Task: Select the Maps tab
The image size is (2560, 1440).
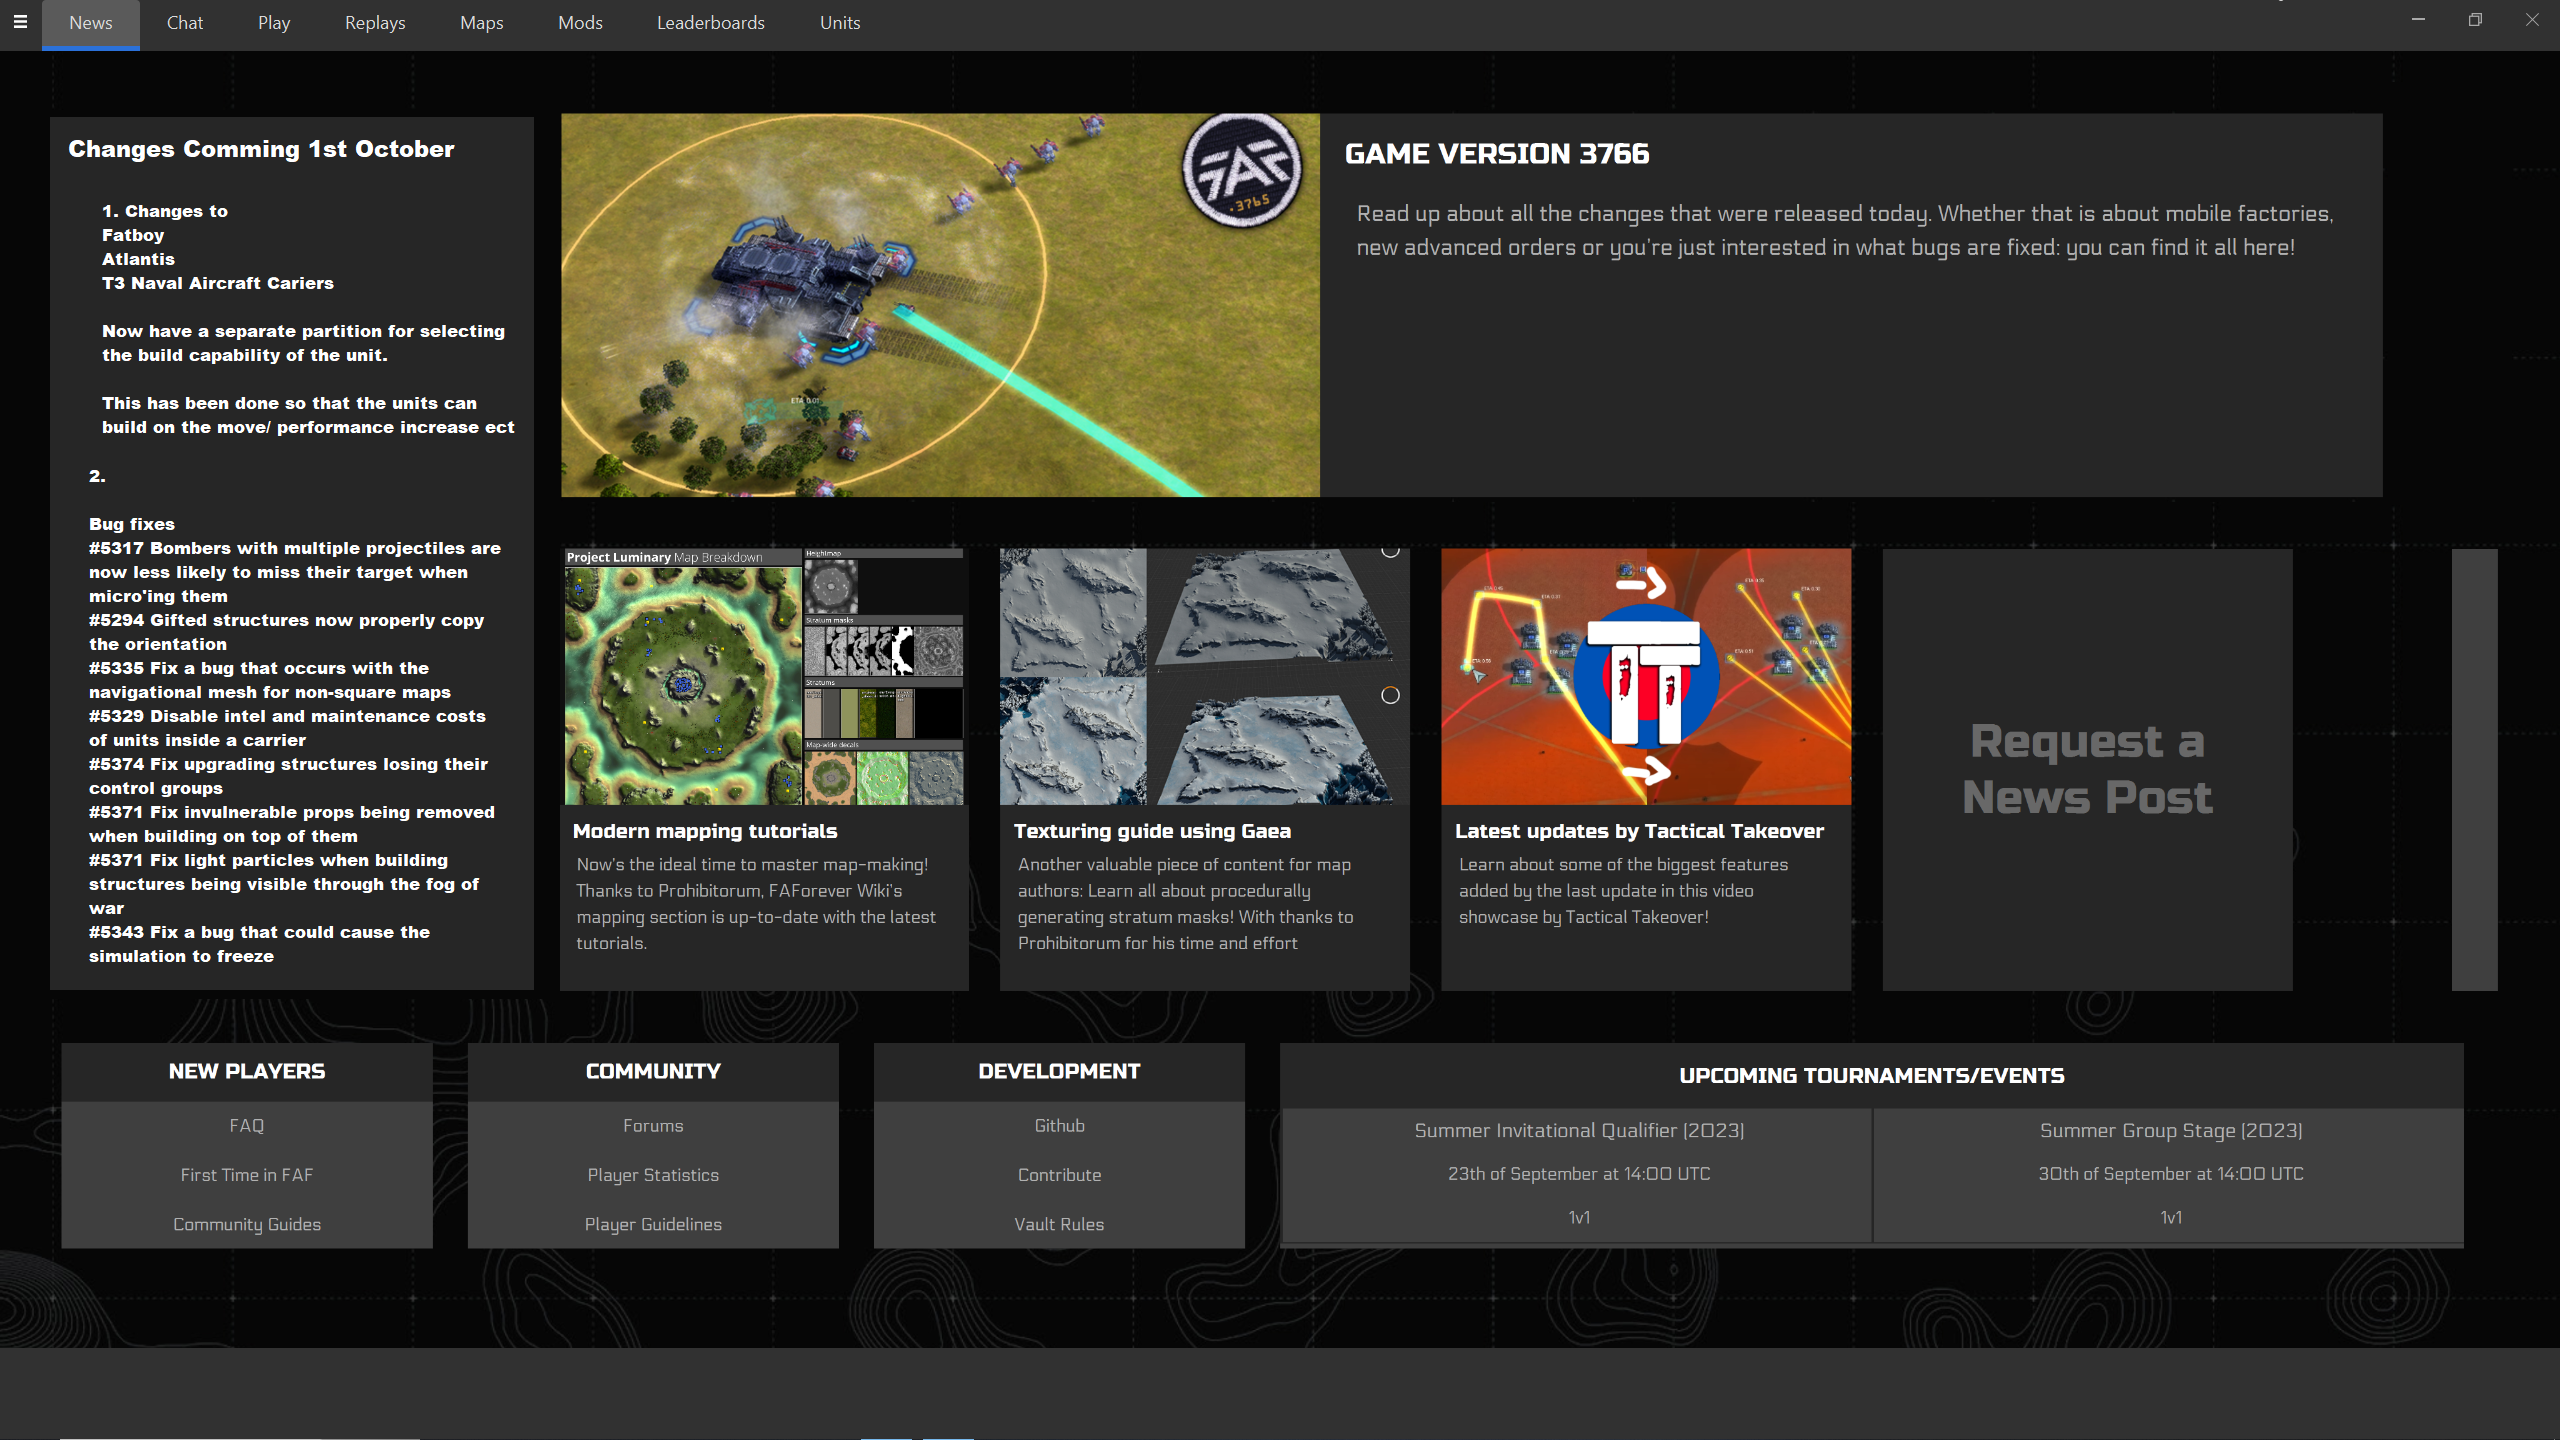Action: point(481,23)
